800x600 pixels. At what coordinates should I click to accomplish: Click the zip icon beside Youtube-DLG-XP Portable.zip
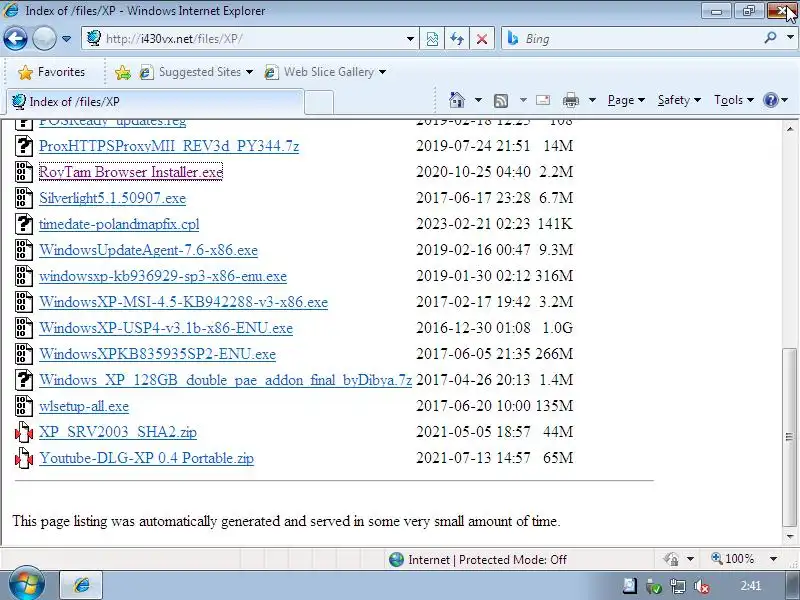[x=23, y=458]
